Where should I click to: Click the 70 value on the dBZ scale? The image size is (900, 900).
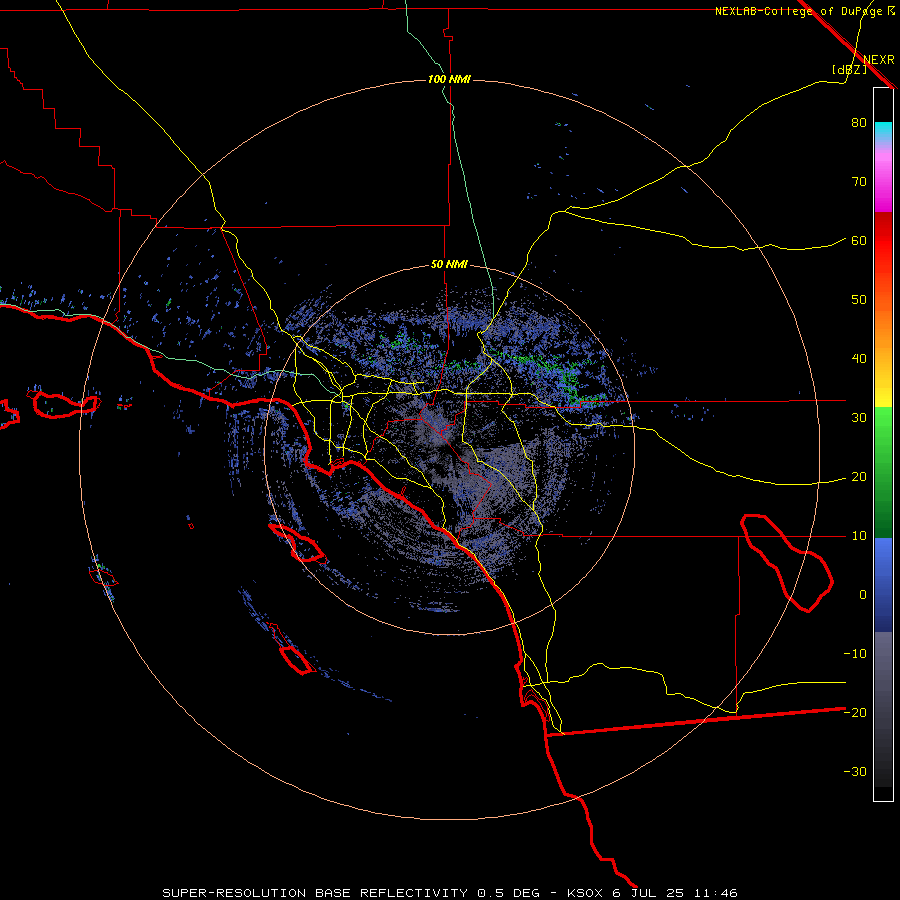pyautogui.click(x=859, y=181)
